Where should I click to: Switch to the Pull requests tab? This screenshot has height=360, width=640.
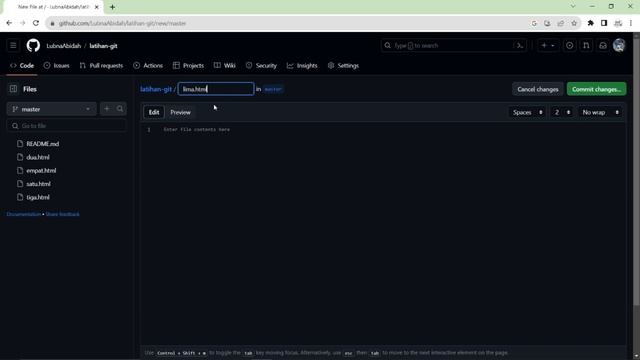click(x=101, y=66)
